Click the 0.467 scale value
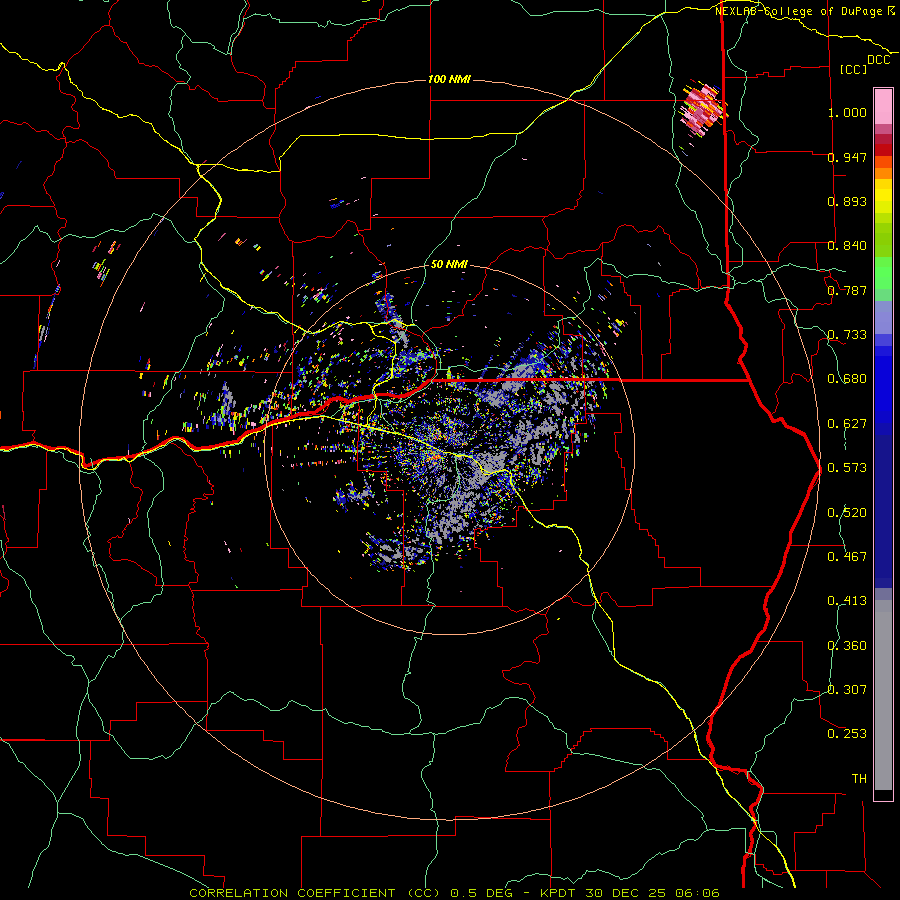The image size is (900, 900). 847,557
